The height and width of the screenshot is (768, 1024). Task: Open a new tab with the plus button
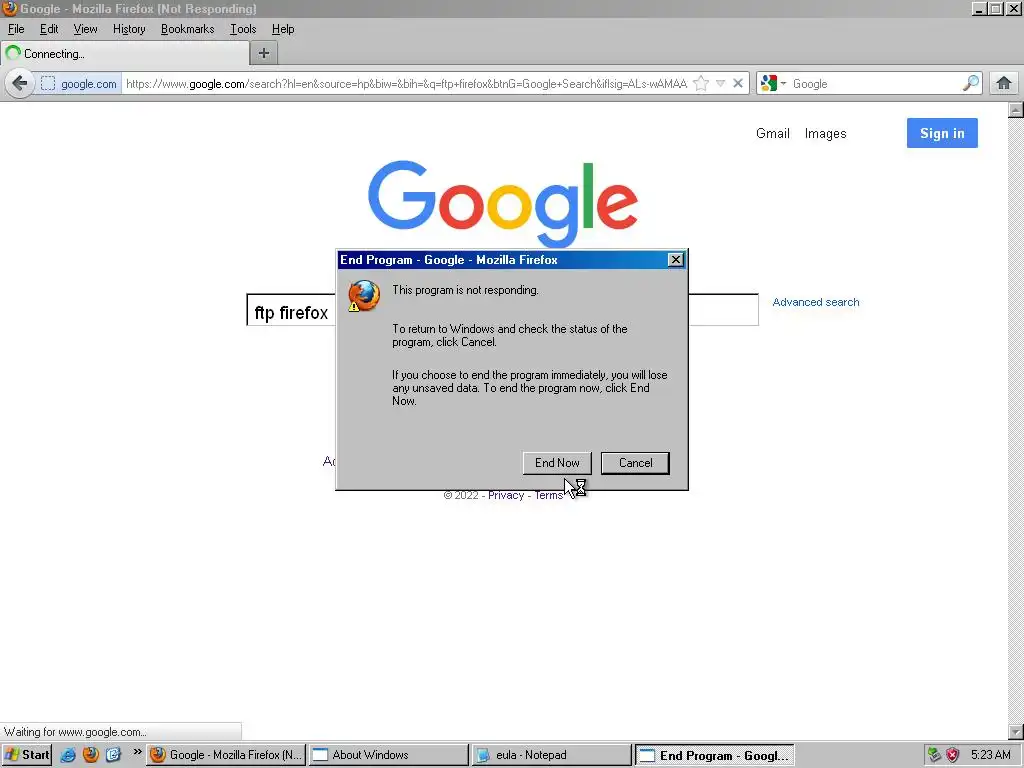(x=264, y=54)
